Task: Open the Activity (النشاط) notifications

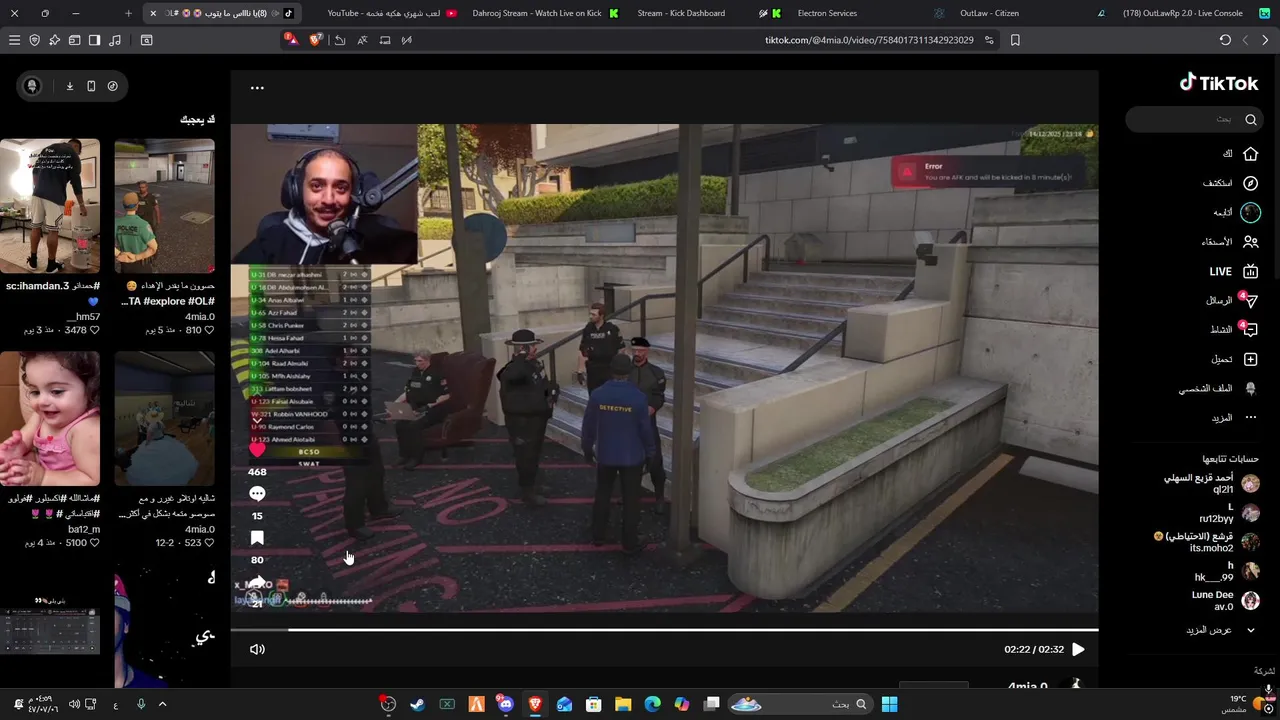Action: [1234, 329]
